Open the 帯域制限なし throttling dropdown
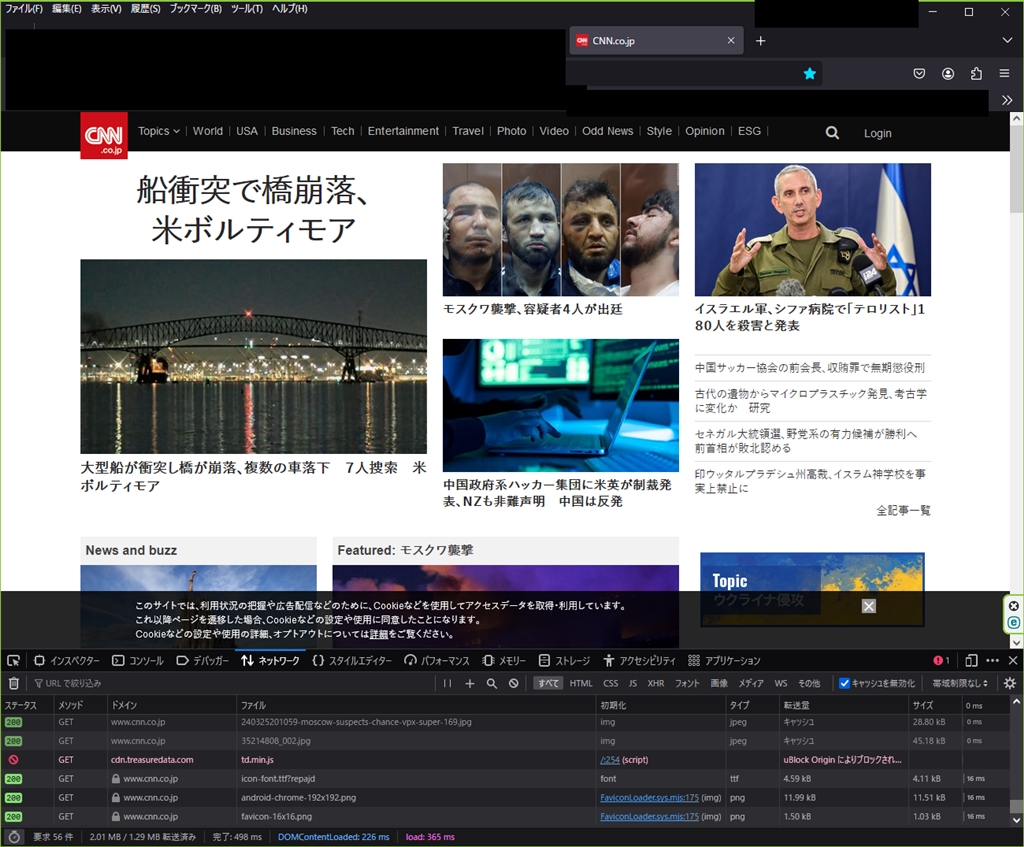 click(960, 684)
